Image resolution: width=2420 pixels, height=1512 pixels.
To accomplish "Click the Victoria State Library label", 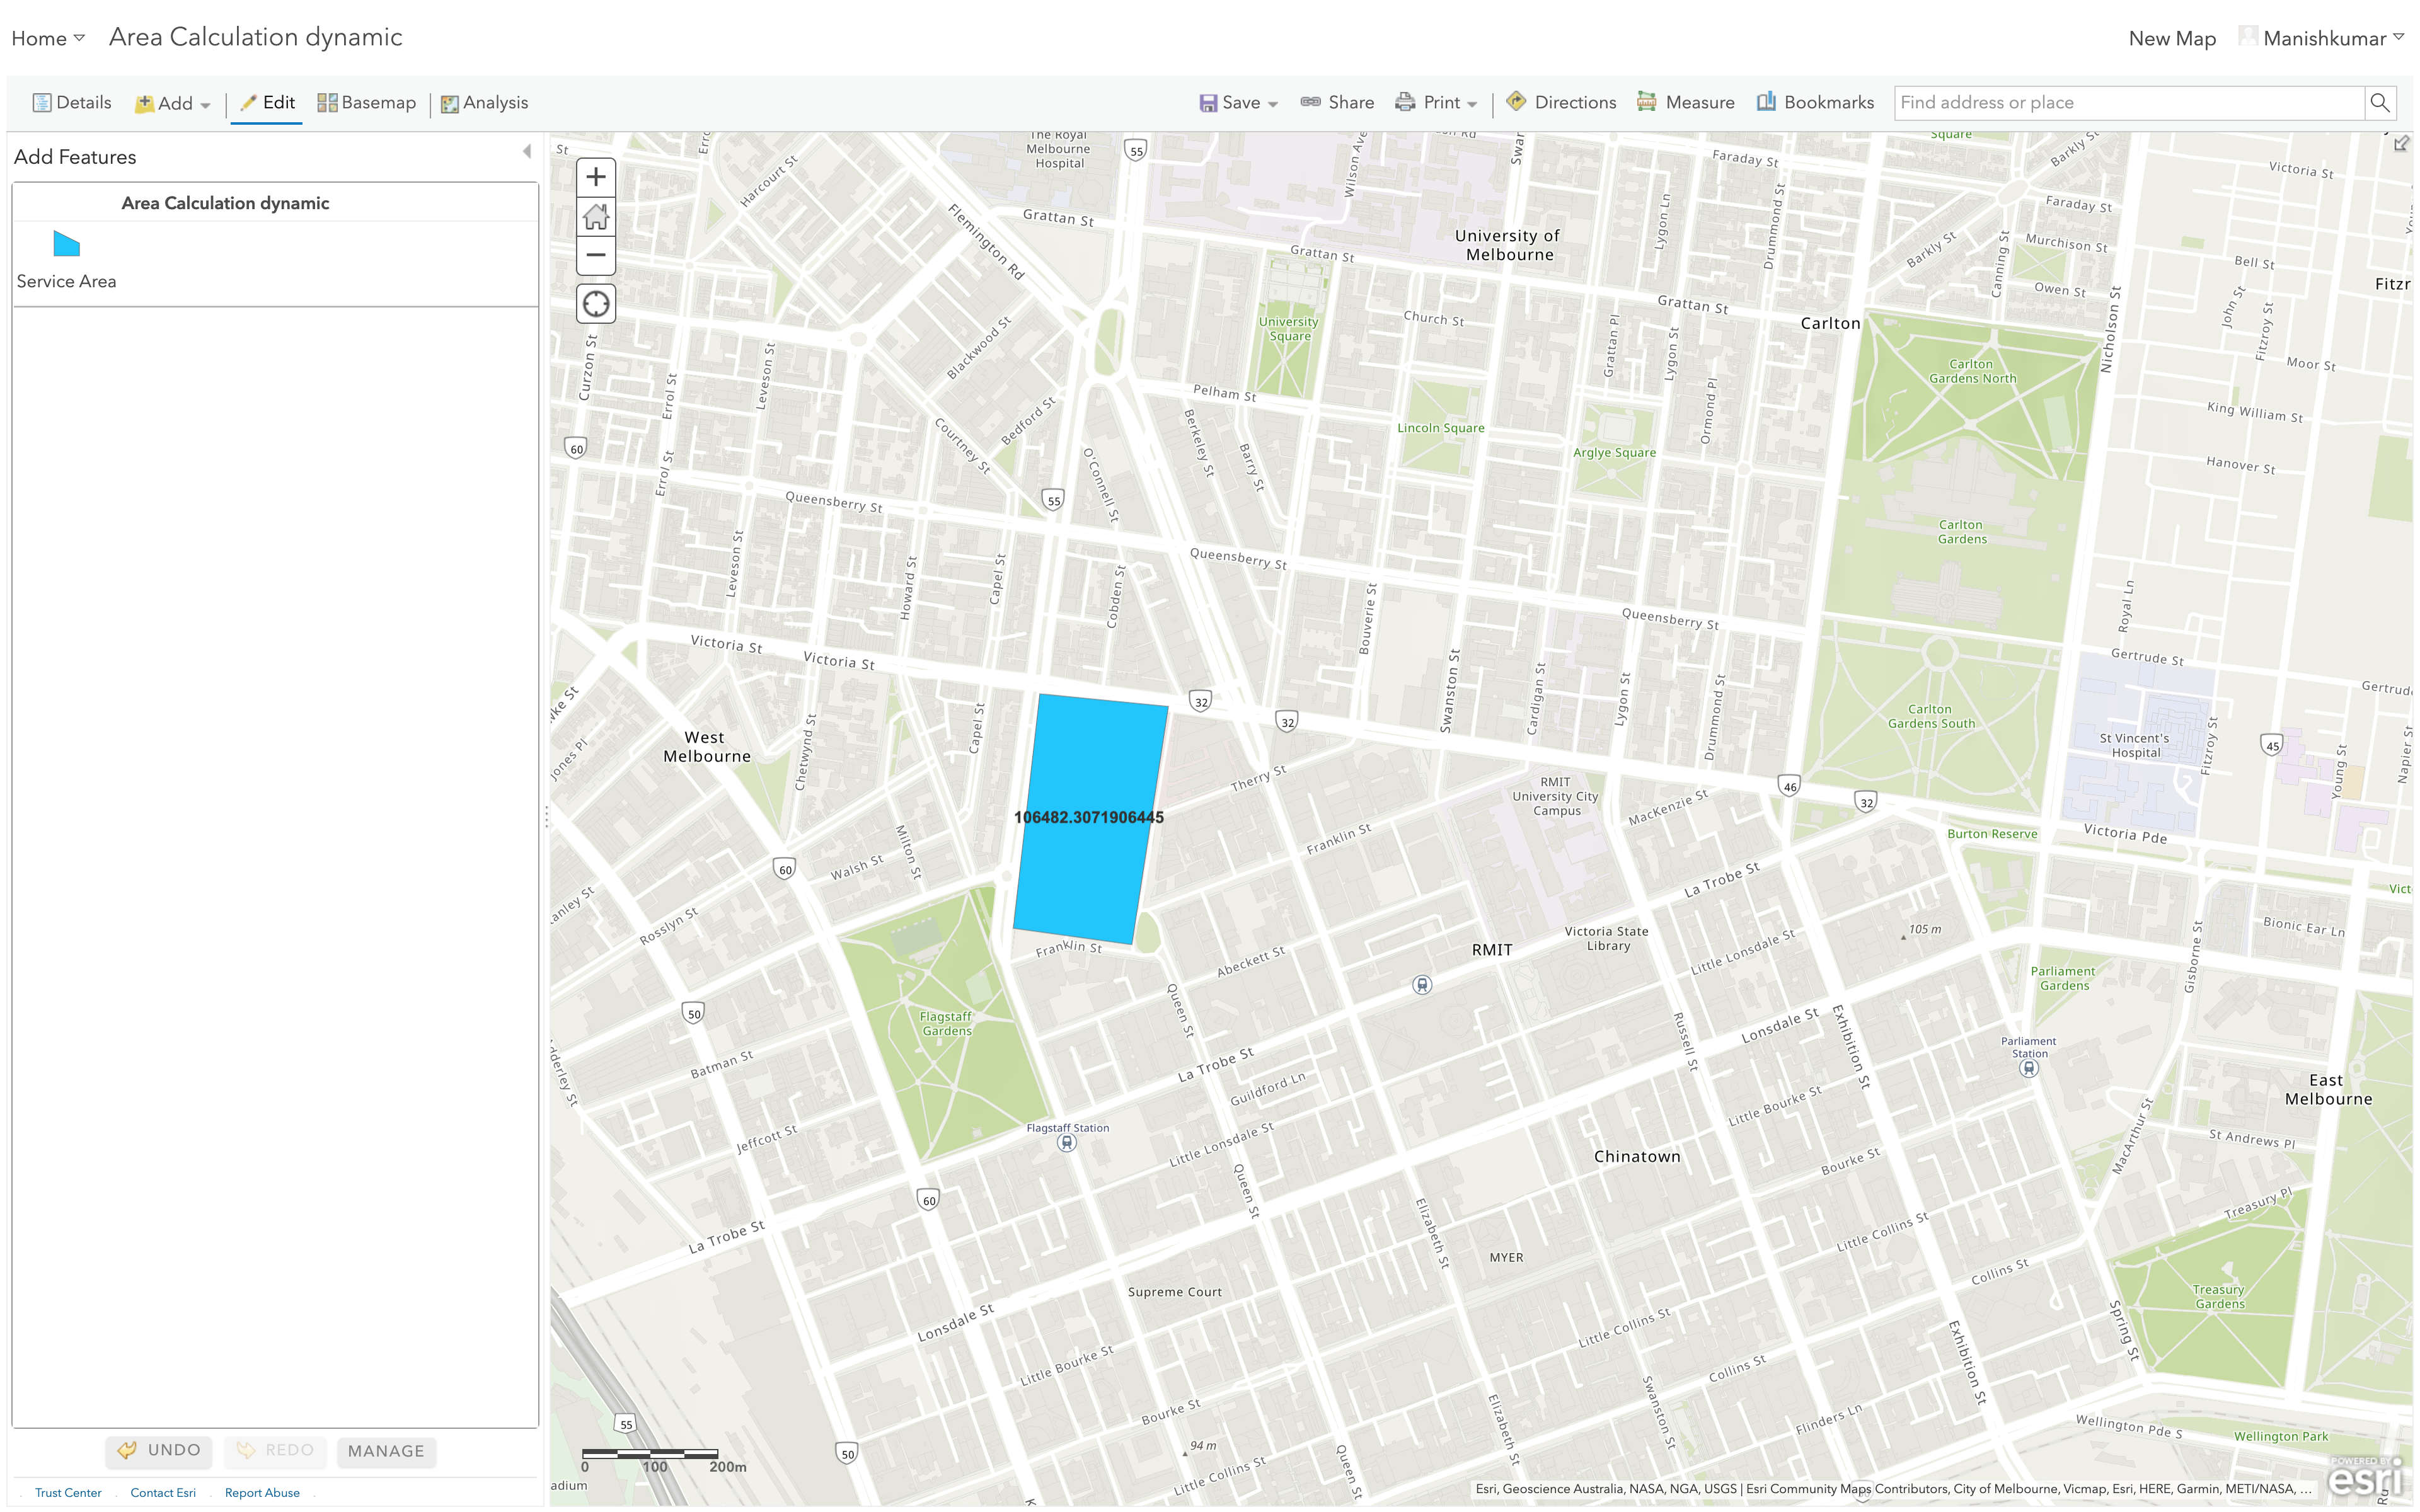I will [x=1607, y=939].
